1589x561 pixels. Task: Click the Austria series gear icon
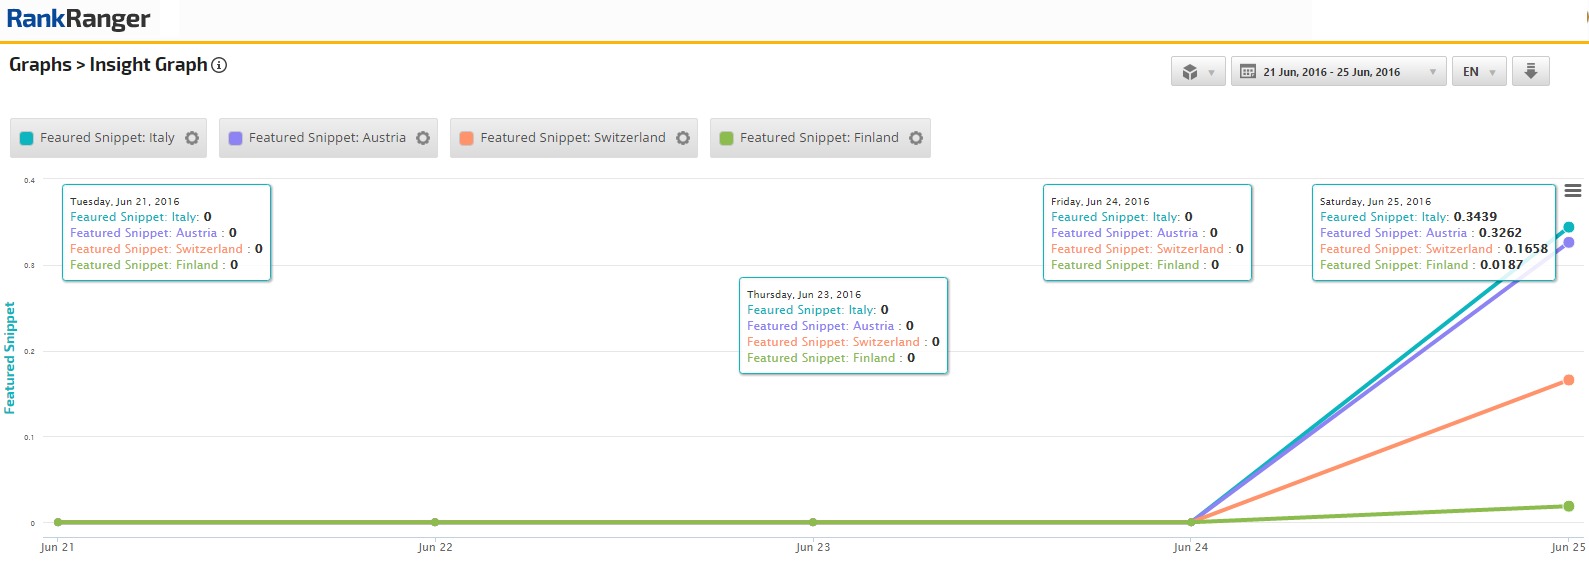coord(423,138)
